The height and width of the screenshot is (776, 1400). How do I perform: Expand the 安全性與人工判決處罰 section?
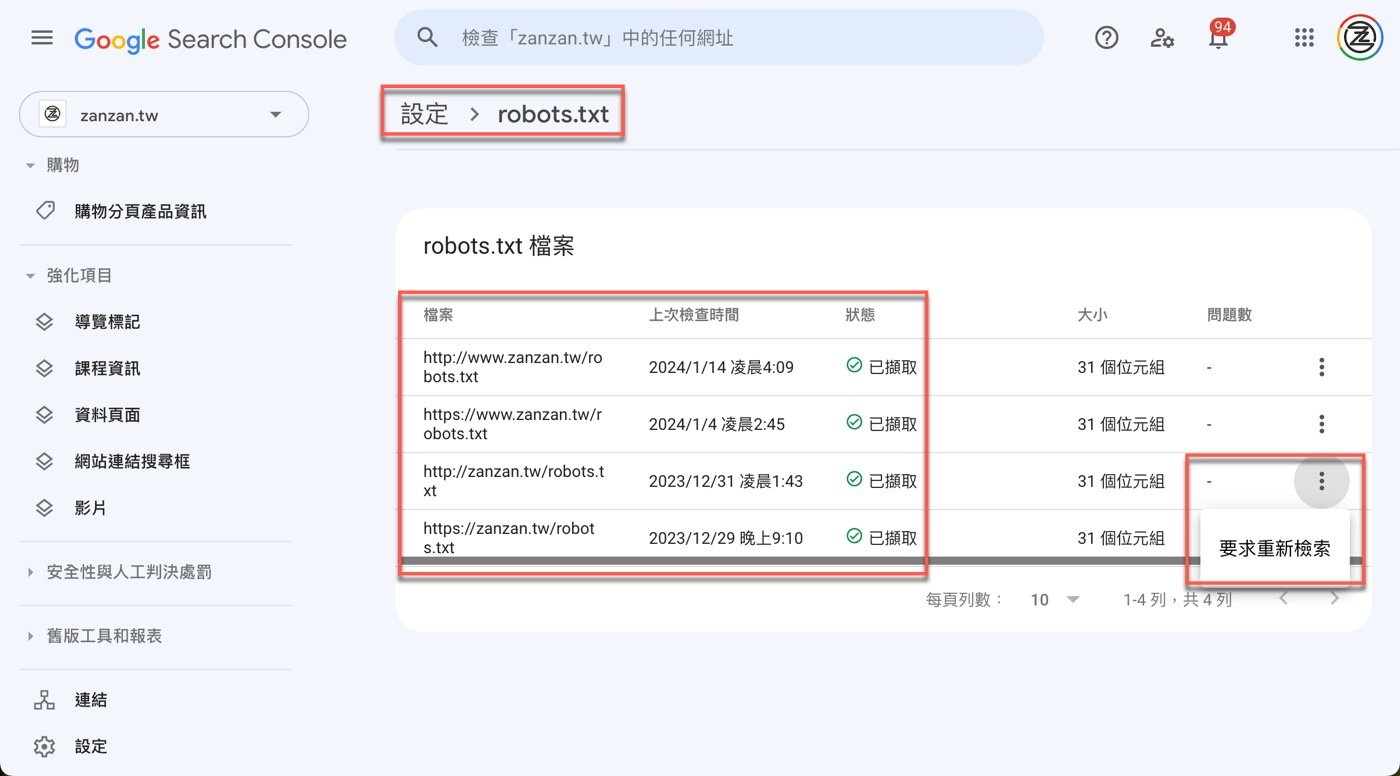(30, 572)
